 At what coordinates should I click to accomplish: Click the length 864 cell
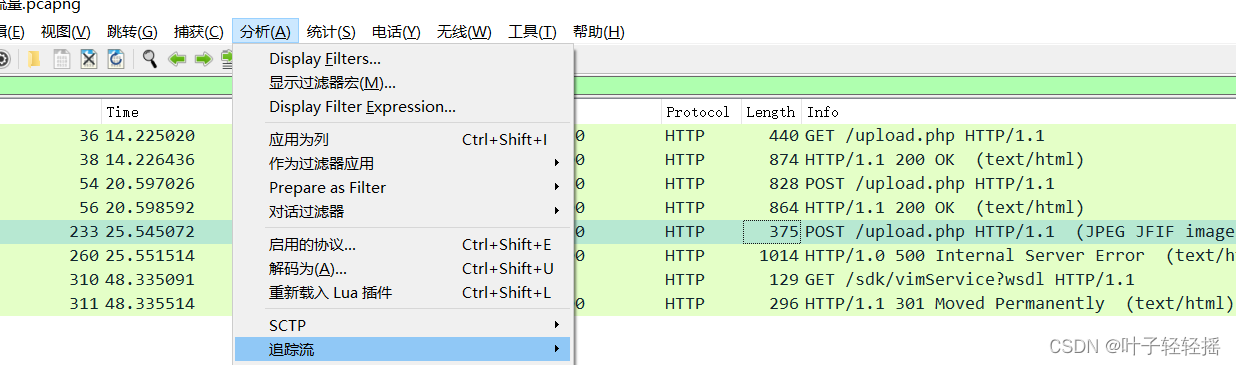[784, 208]
